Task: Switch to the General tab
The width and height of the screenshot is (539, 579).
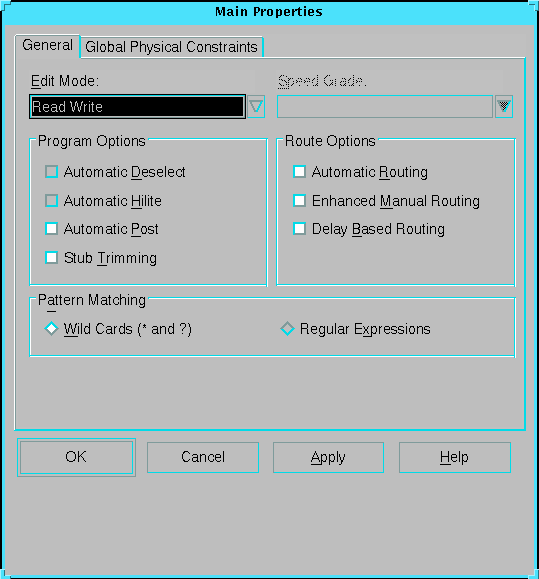Action: coord(47,46)
